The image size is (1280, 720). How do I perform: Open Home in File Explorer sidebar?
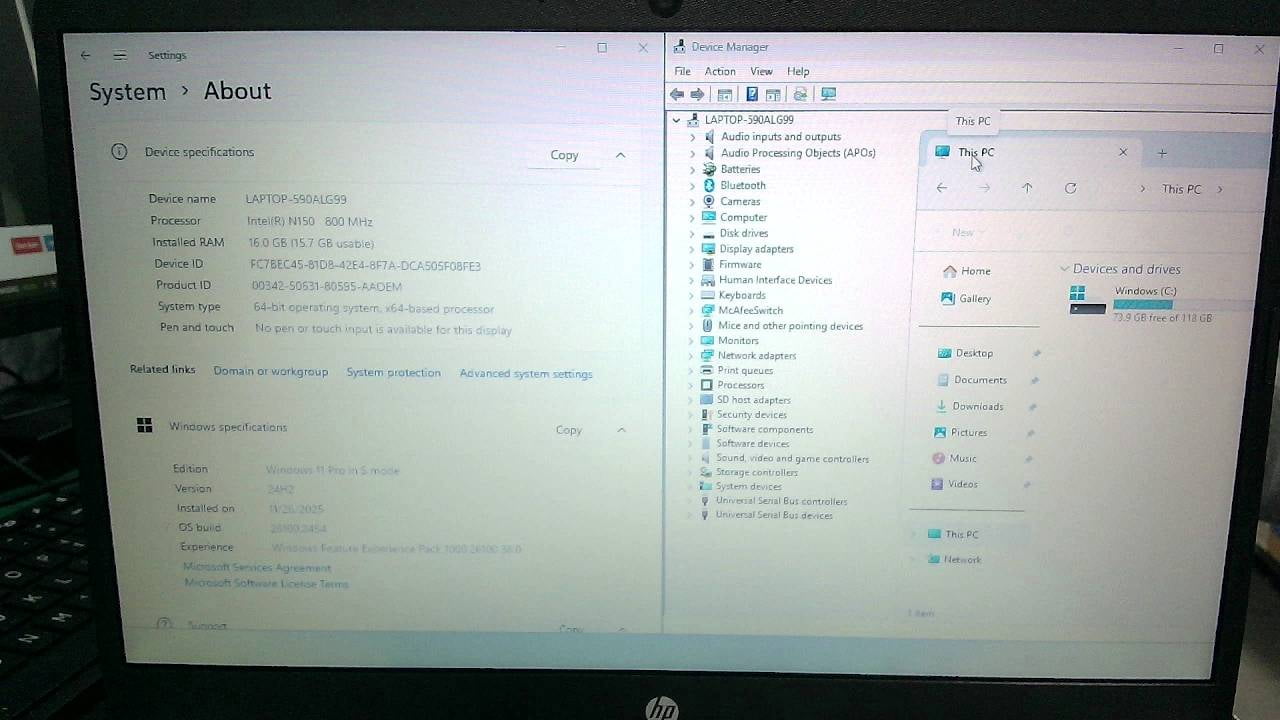[x=966, y=271]
